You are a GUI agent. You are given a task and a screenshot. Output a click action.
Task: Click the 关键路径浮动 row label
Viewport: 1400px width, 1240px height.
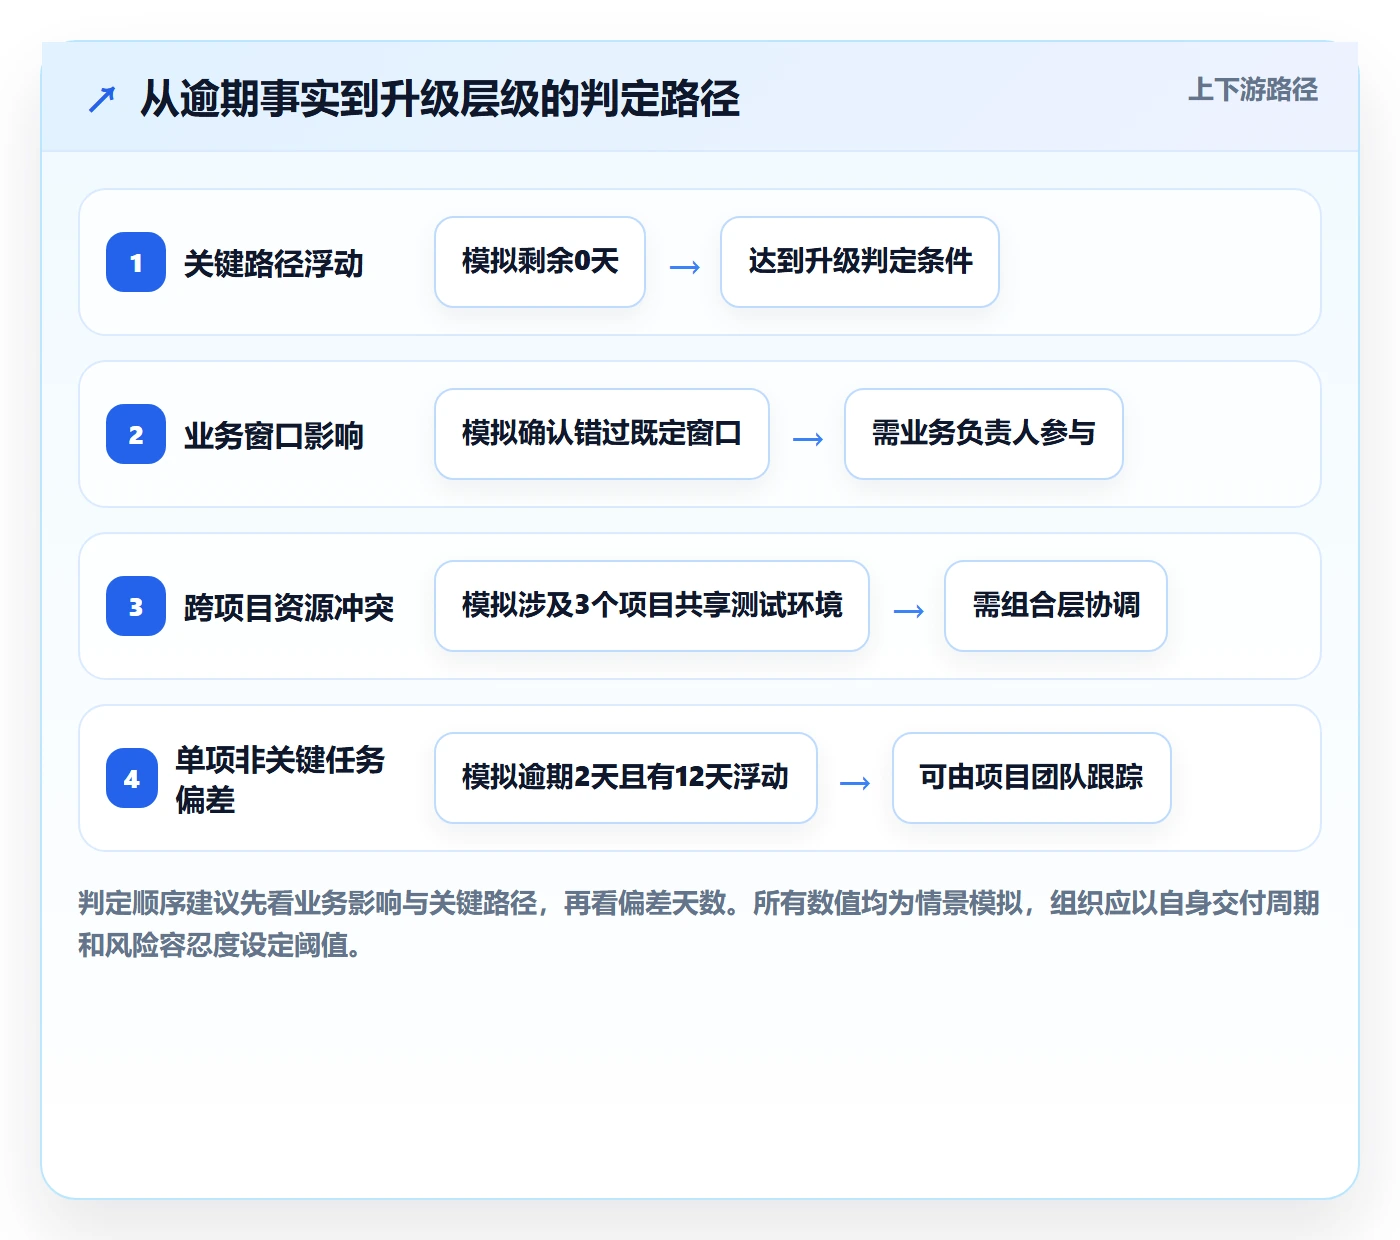pyautogui.click(x=274, y=264)
